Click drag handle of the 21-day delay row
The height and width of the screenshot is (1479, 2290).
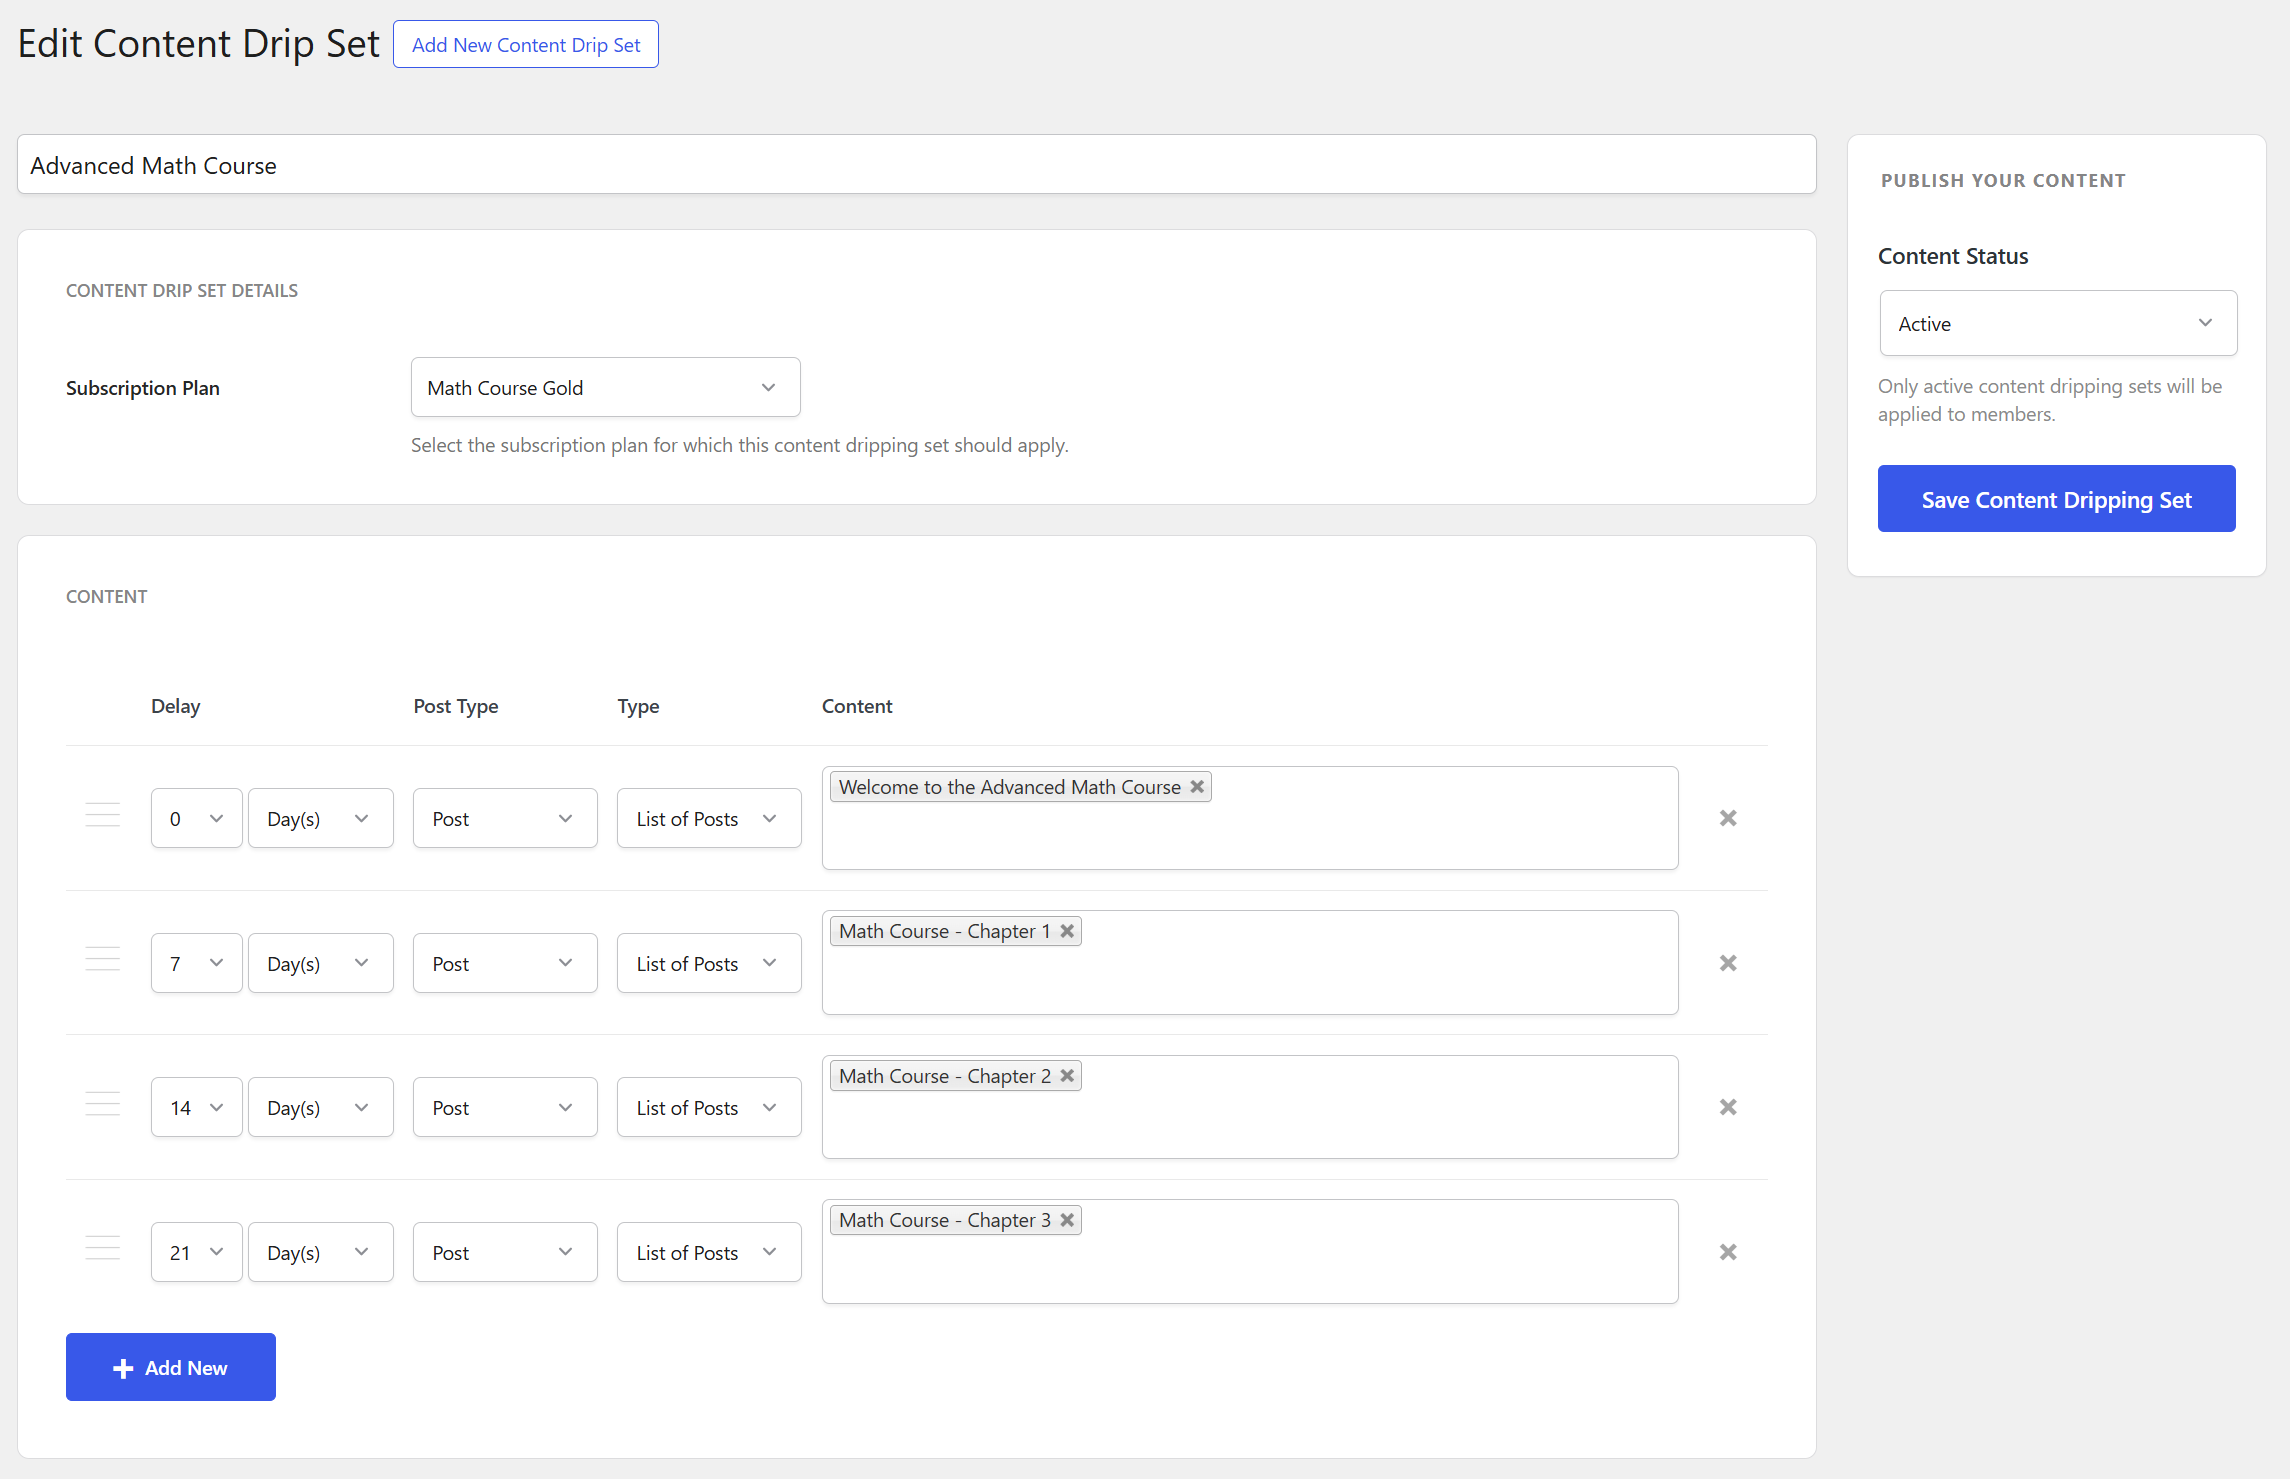pyautogui.click(x=102, y=1250)
